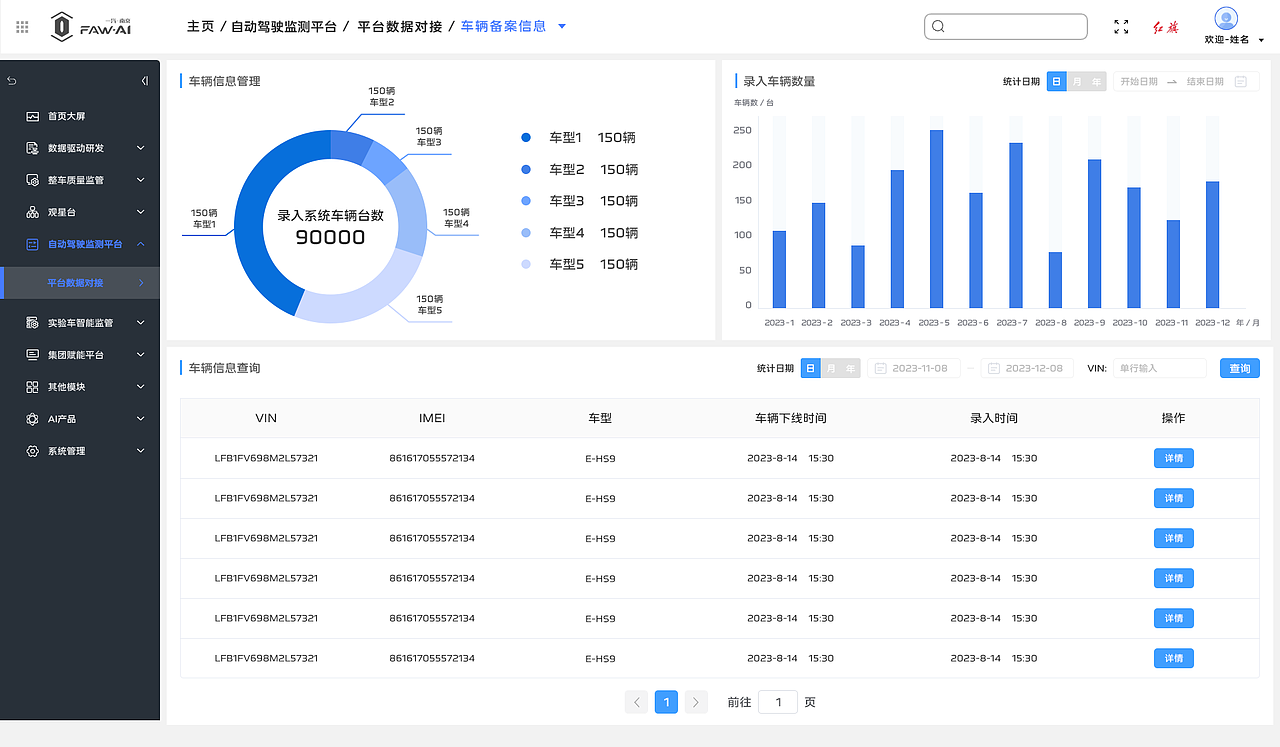Open the 数据驱动研发 sidebar icon
1280x747 pixels.
coord(34,147)
